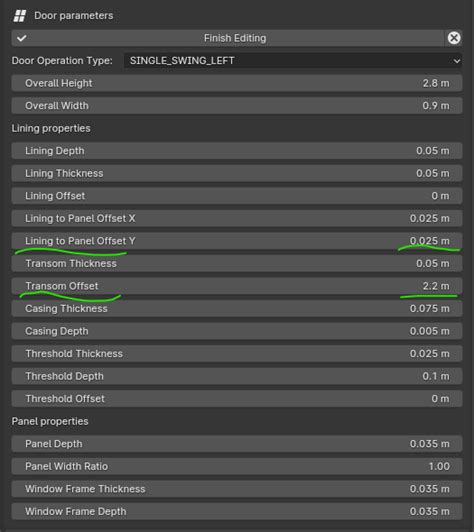
Task: Select the Overall Height field
Action: click(x=237, y=83)
